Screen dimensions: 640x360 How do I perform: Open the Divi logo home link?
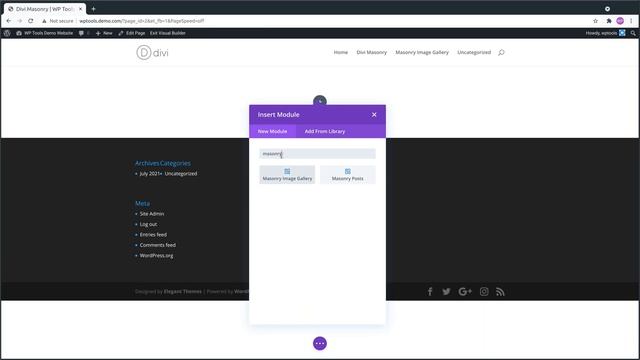152,52
